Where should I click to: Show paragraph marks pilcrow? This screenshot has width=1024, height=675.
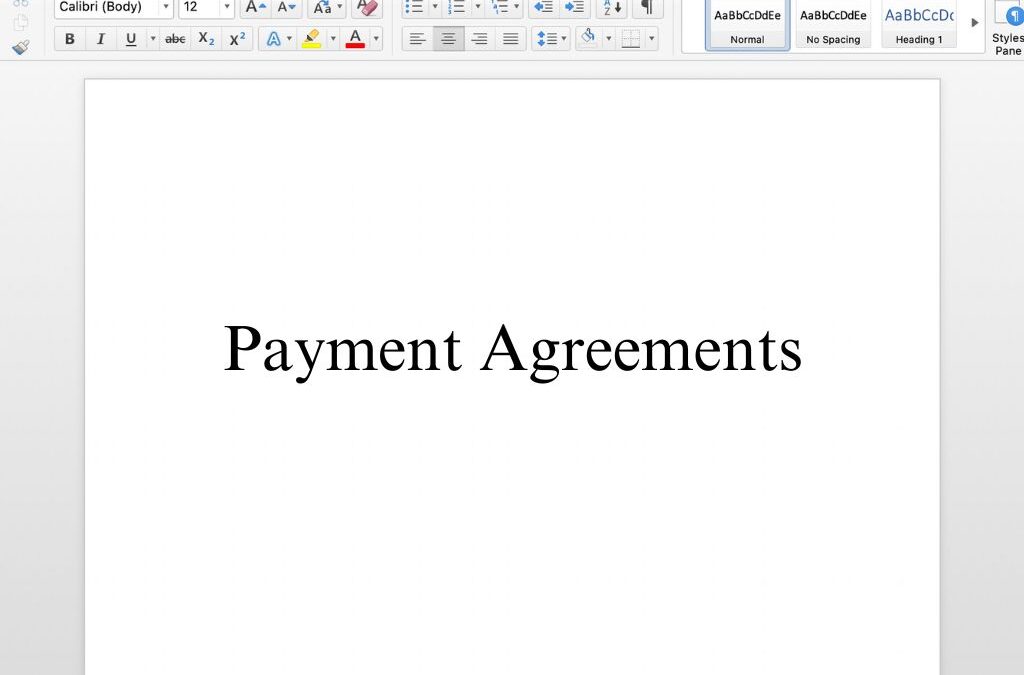coord(647,8)
